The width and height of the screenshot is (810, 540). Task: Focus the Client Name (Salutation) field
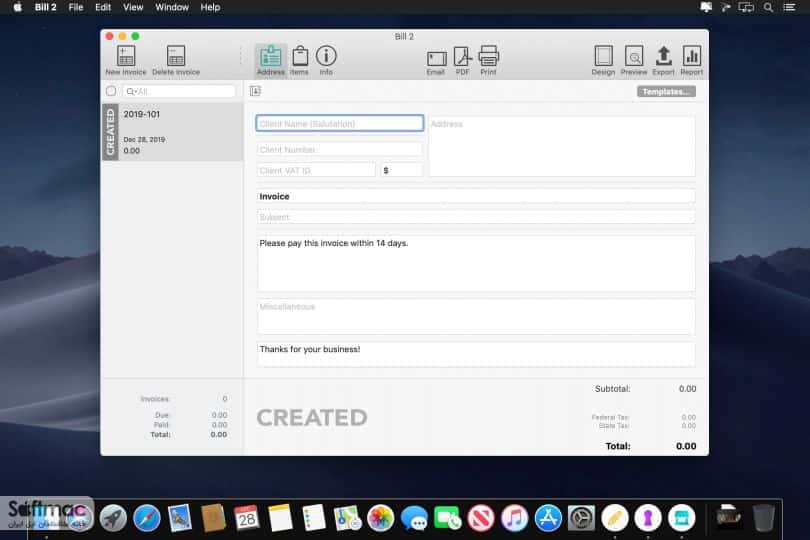(x=340, y=124)
